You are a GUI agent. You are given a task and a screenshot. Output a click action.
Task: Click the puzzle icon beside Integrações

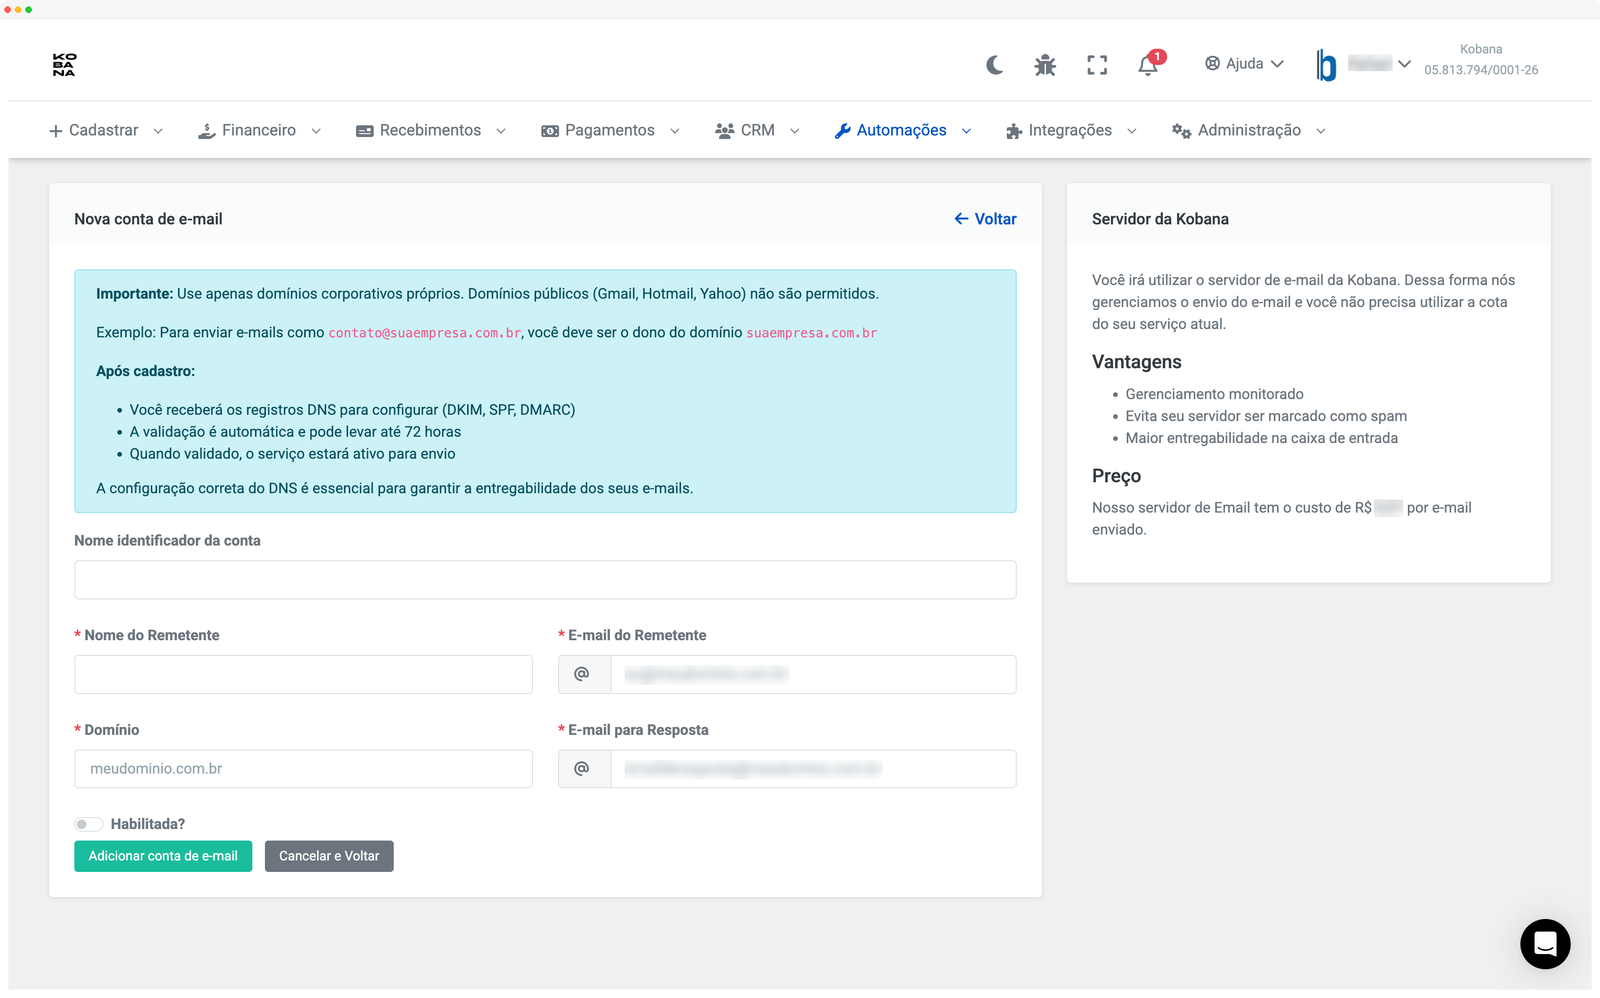point(1013,129)
